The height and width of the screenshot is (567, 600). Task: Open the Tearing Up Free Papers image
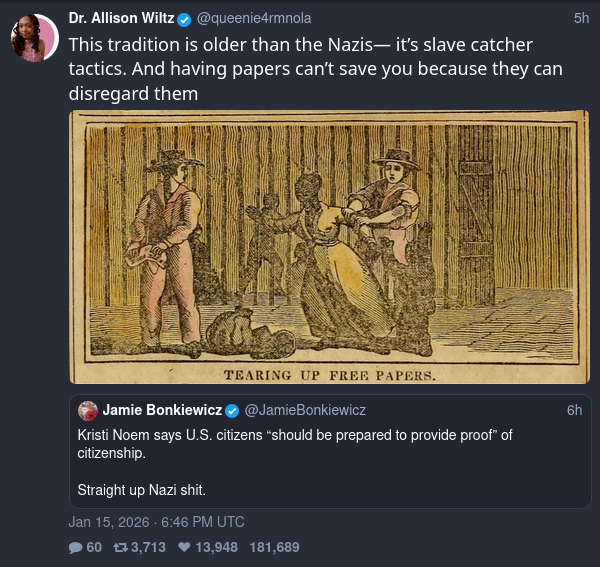click(x=329, y=247)
